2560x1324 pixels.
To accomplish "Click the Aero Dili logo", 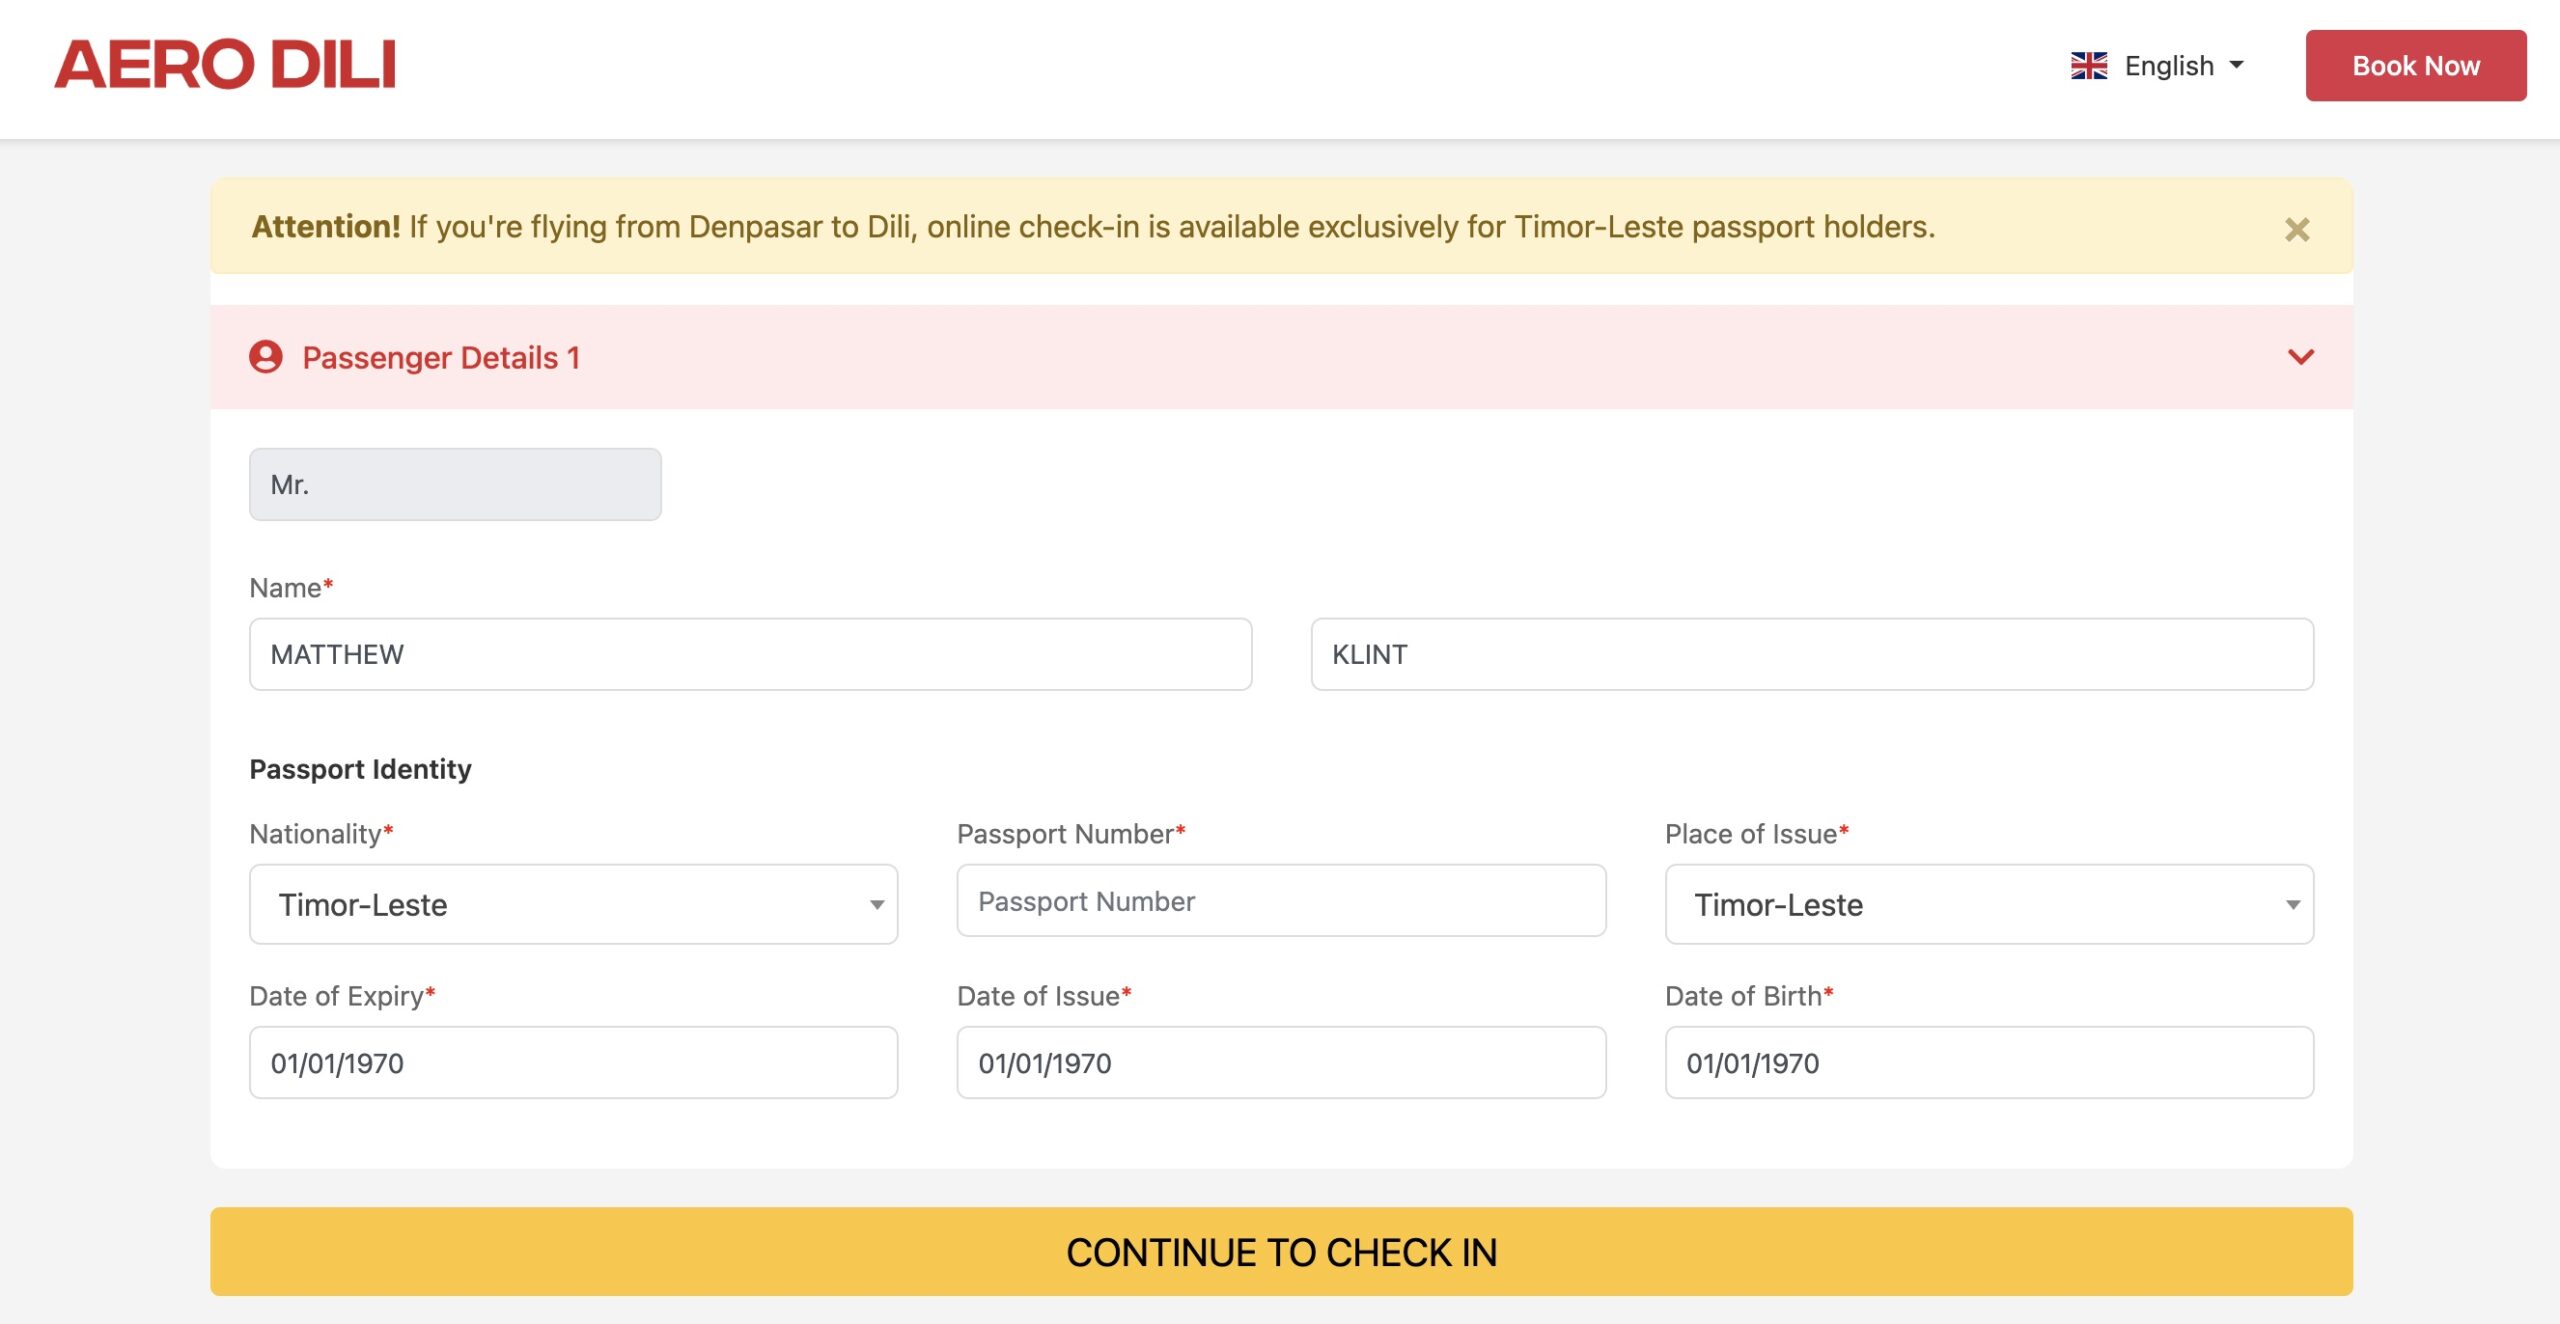I will [225, 65].
